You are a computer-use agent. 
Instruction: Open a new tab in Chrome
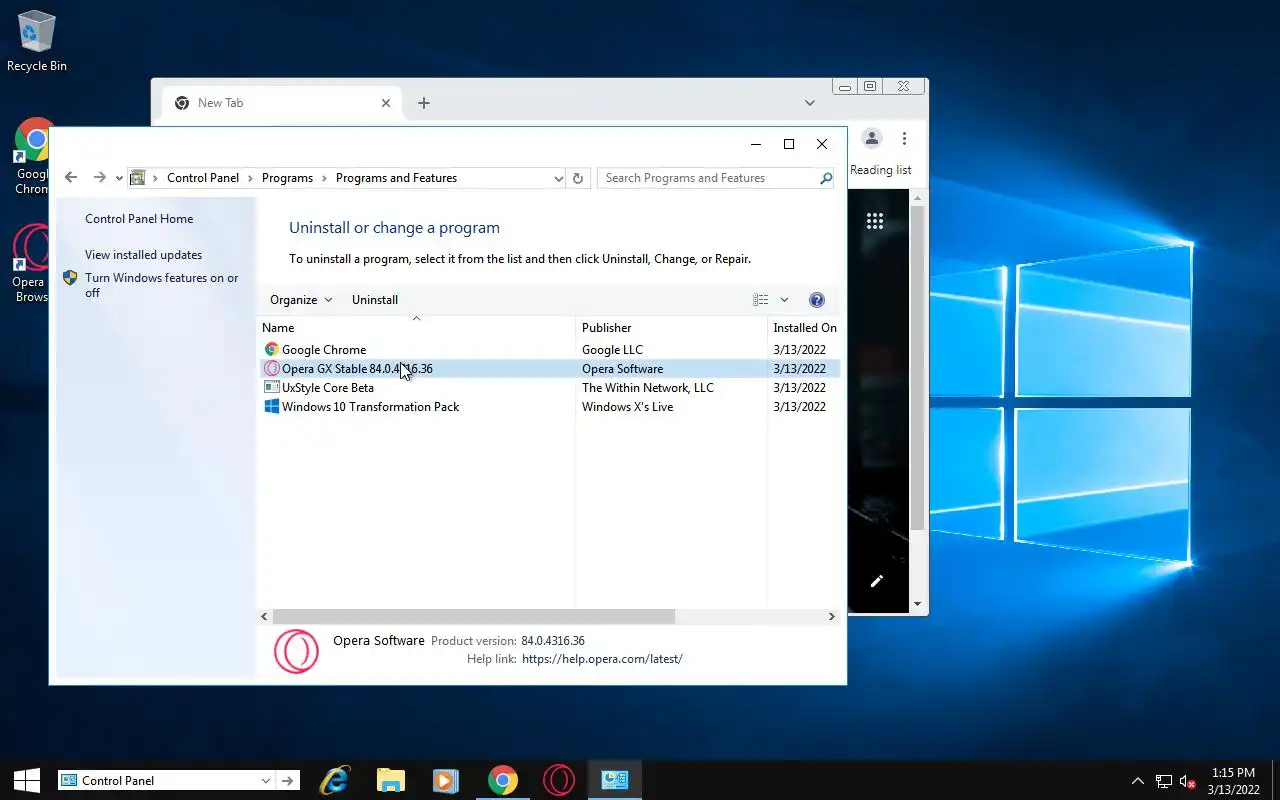(x=424, y=103)
